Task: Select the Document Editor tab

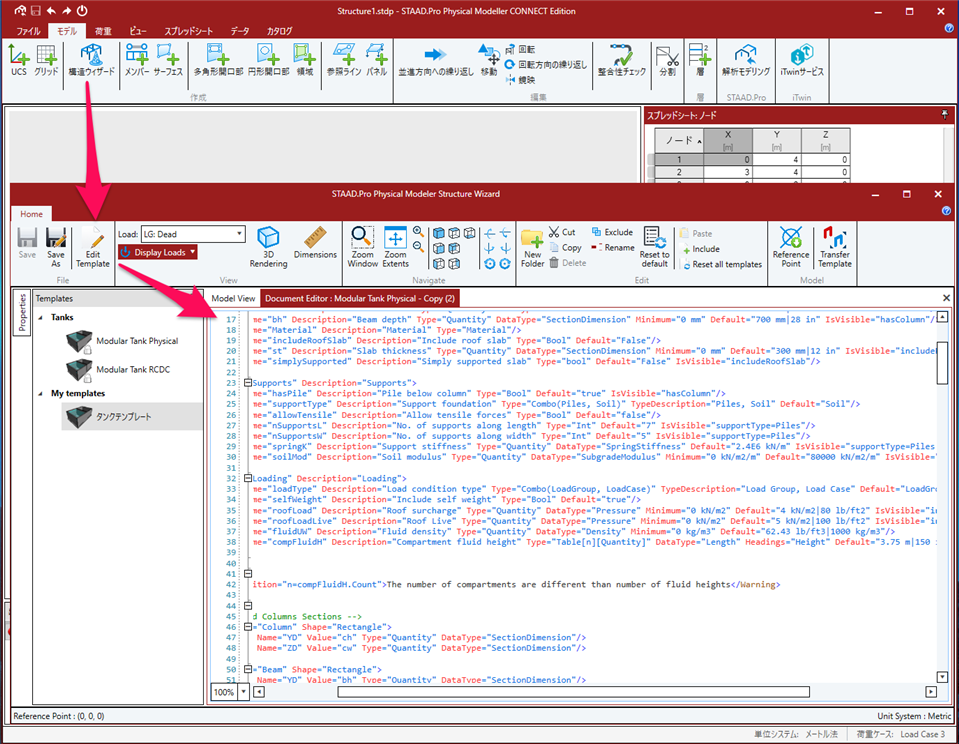Action: pyautogui.click(x=360, y=299)
